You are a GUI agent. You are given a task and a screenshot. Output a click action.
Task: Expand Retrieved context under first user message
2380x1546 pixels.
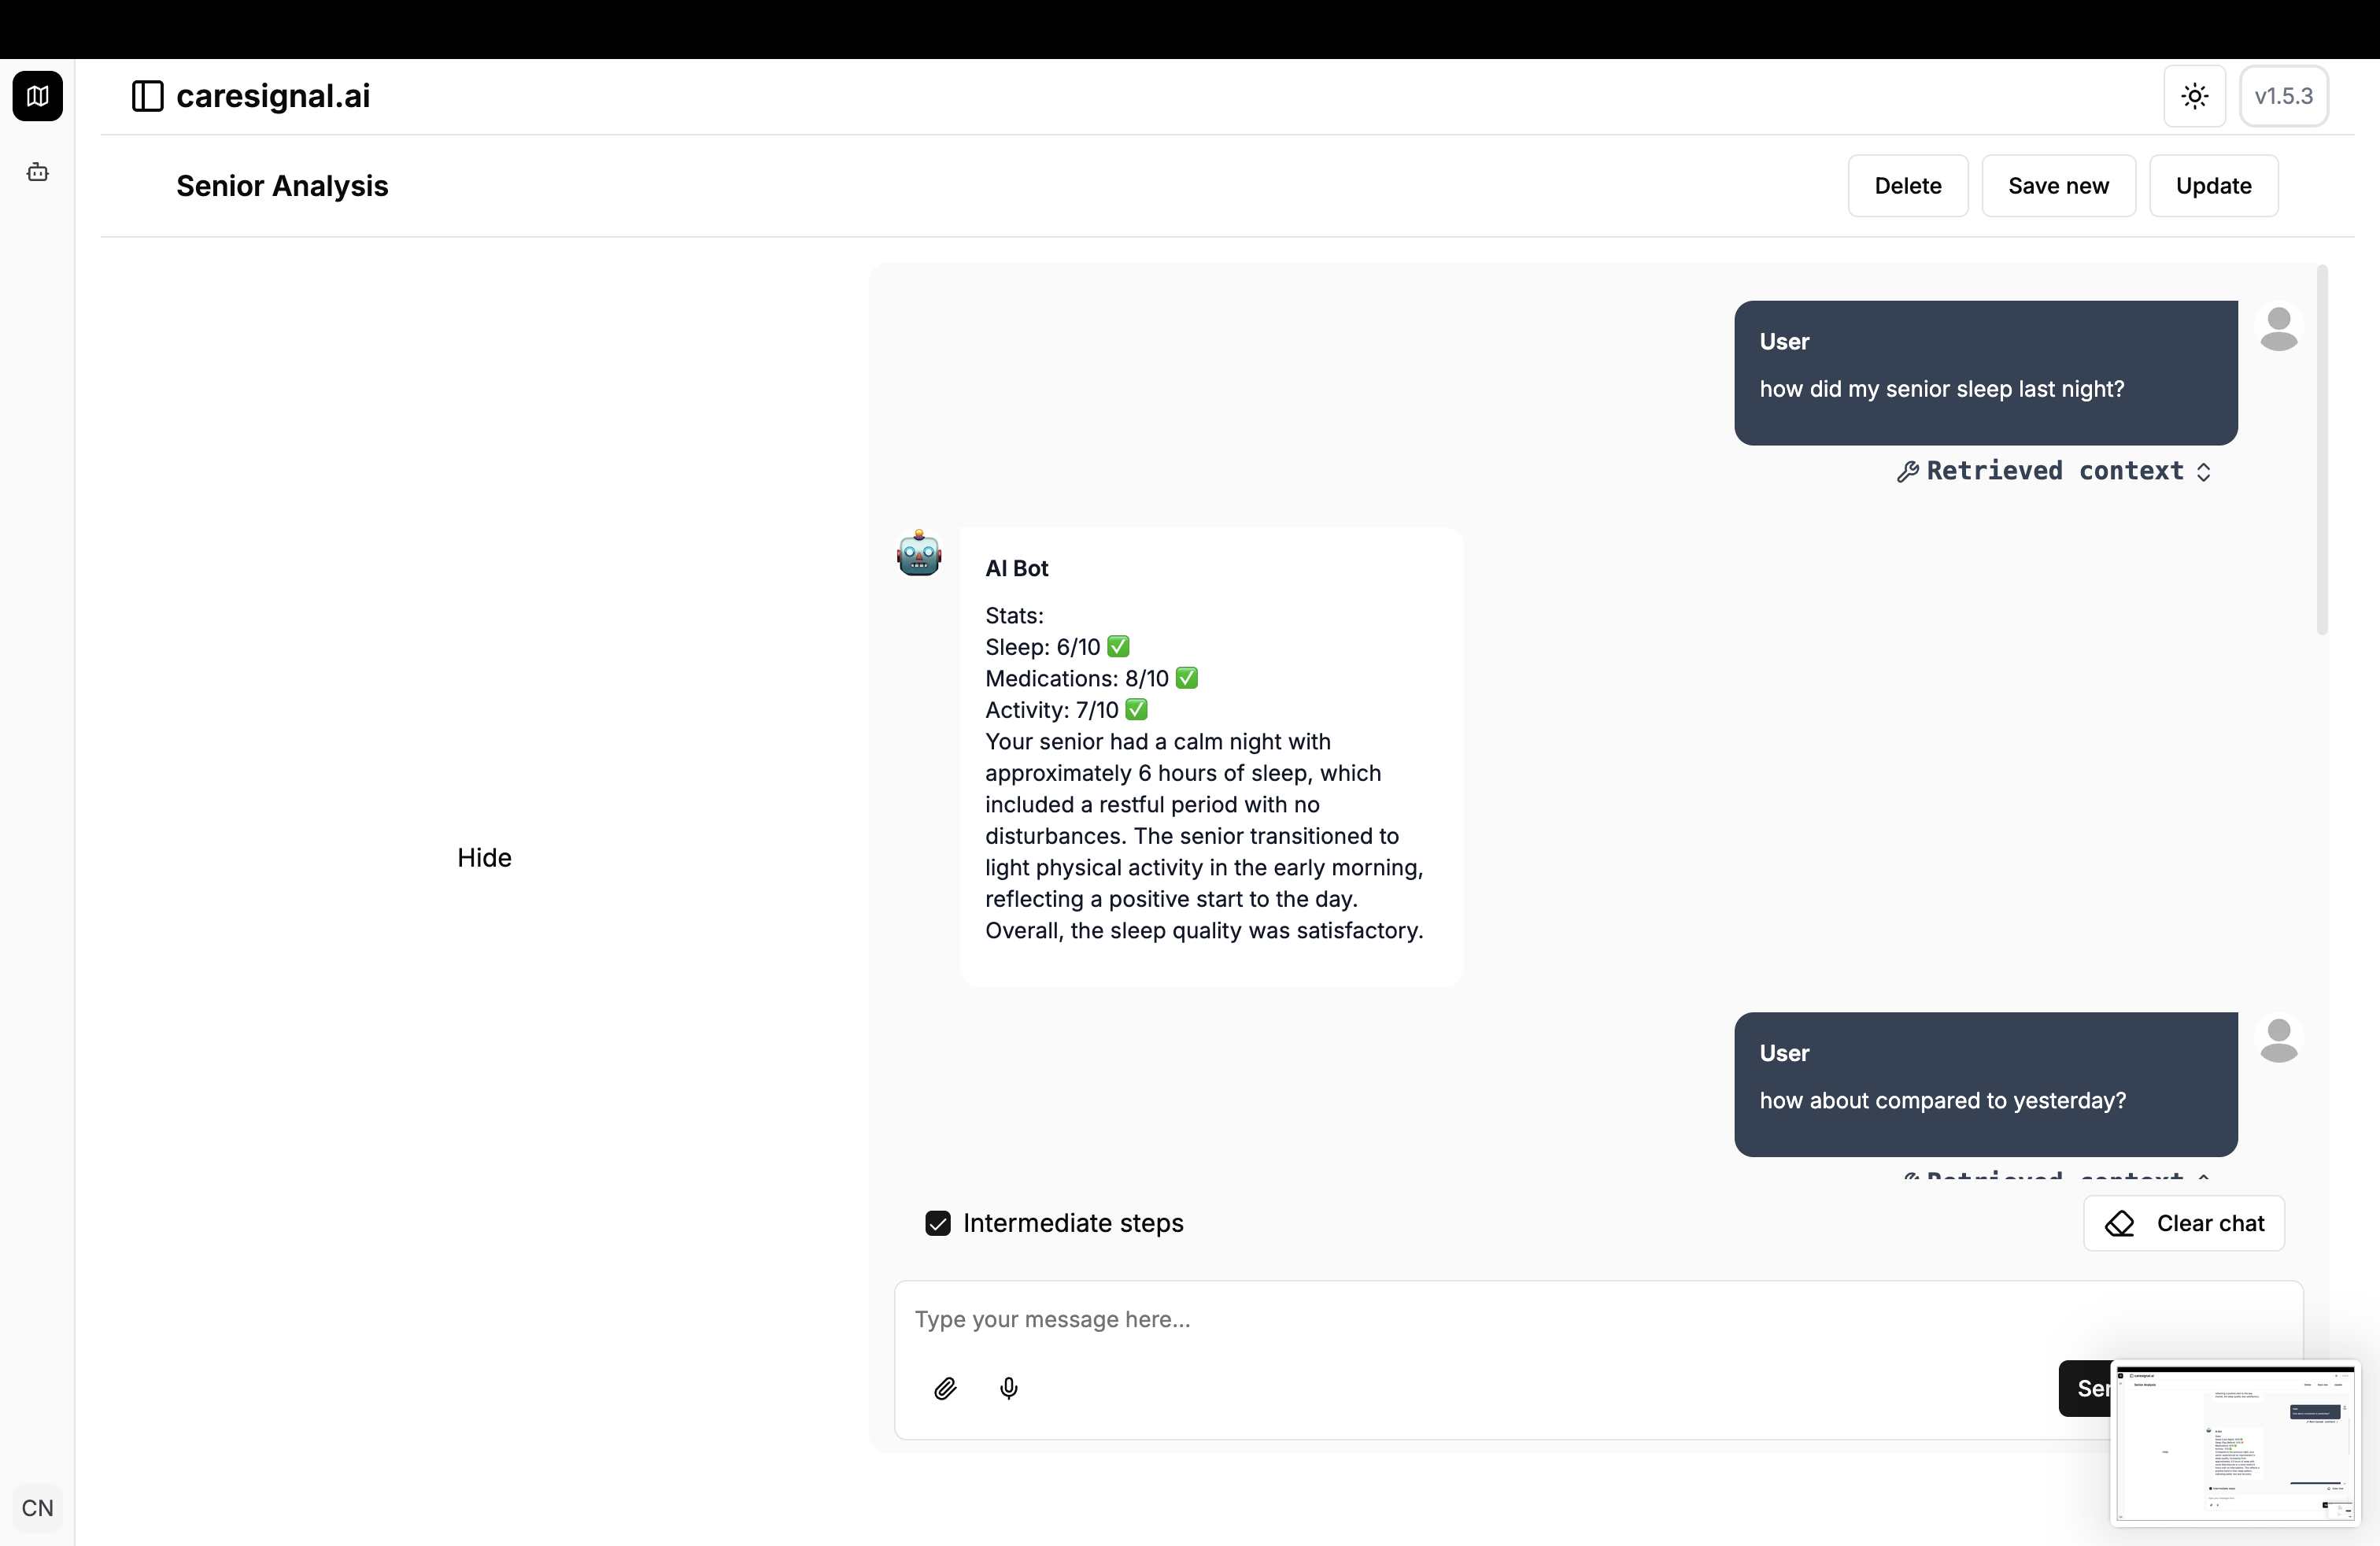click(x=2054, y=471)
